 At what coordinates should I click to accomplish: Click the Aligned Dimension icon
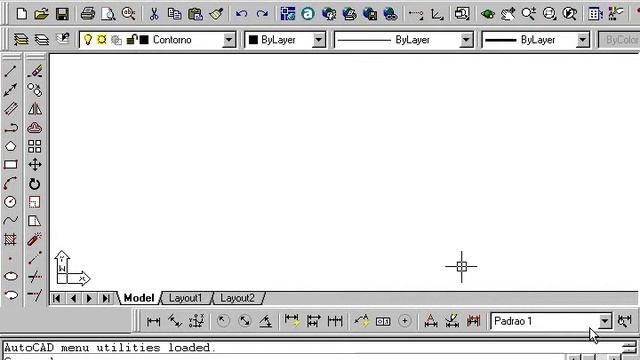(x=175, y=322)
